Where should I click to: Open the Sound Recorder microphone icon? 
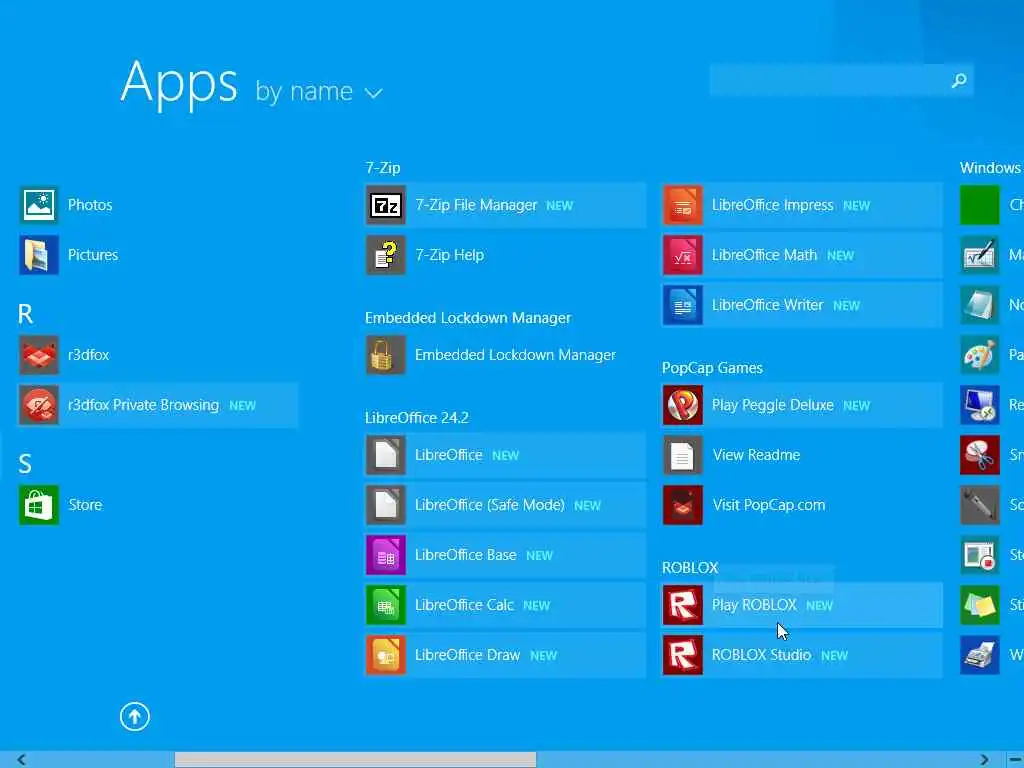tap(980, 505)
